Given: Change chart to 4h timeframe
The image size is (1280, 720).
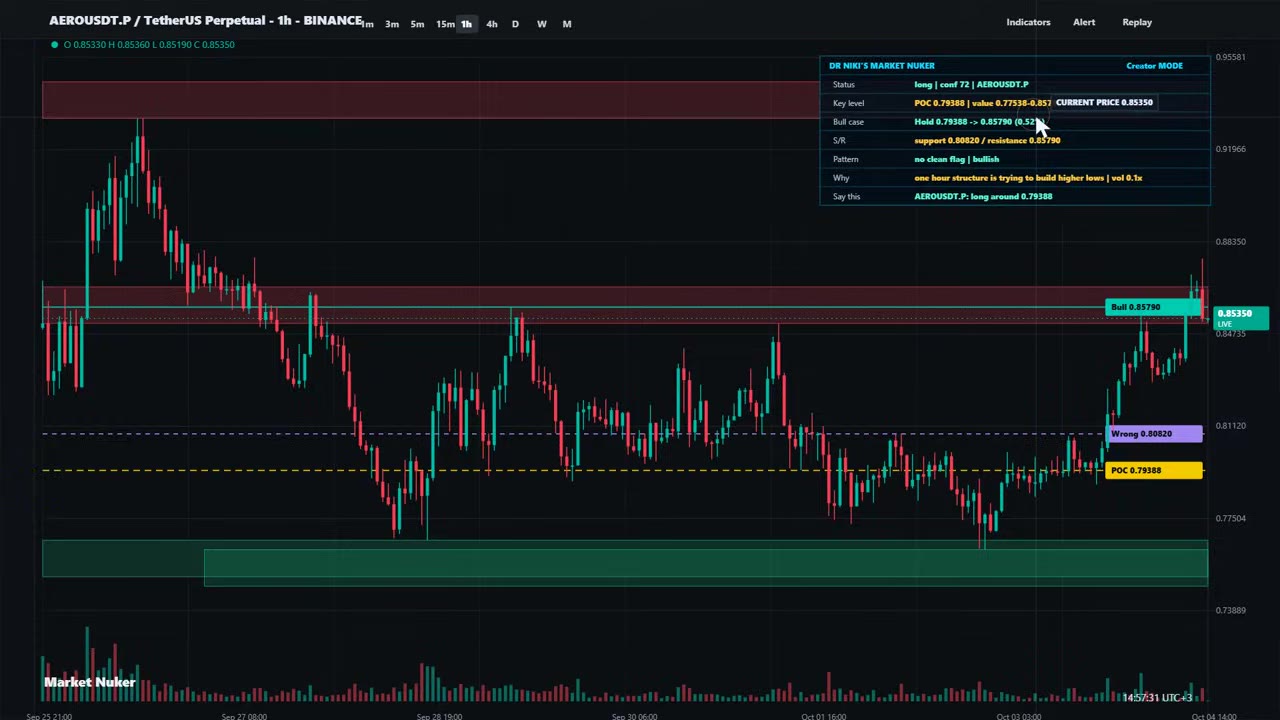Looking at the screenshot, I should (x=491, y=24).
